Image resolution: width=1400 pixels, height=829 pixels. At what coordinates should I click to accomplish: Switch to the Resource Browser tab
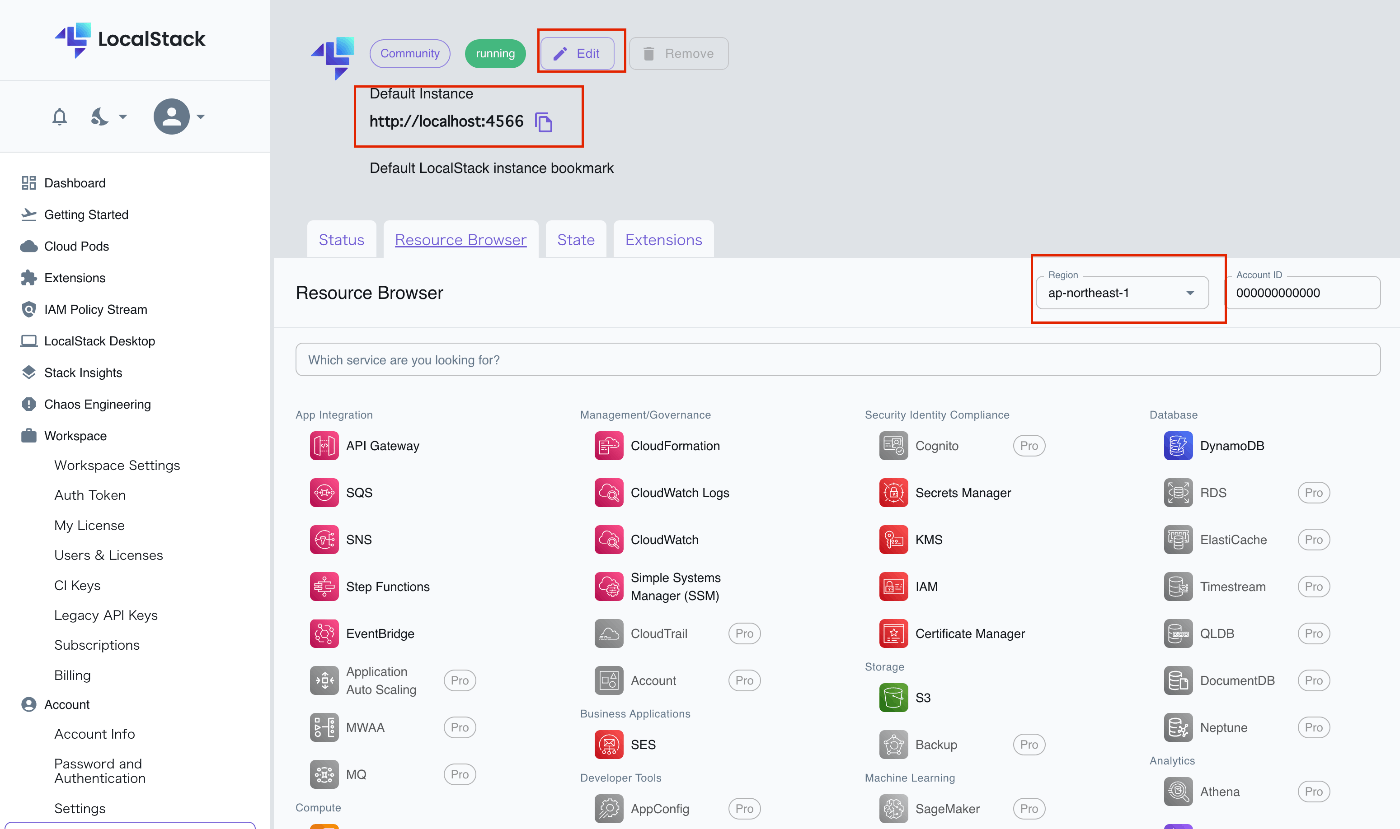[461, 240]
